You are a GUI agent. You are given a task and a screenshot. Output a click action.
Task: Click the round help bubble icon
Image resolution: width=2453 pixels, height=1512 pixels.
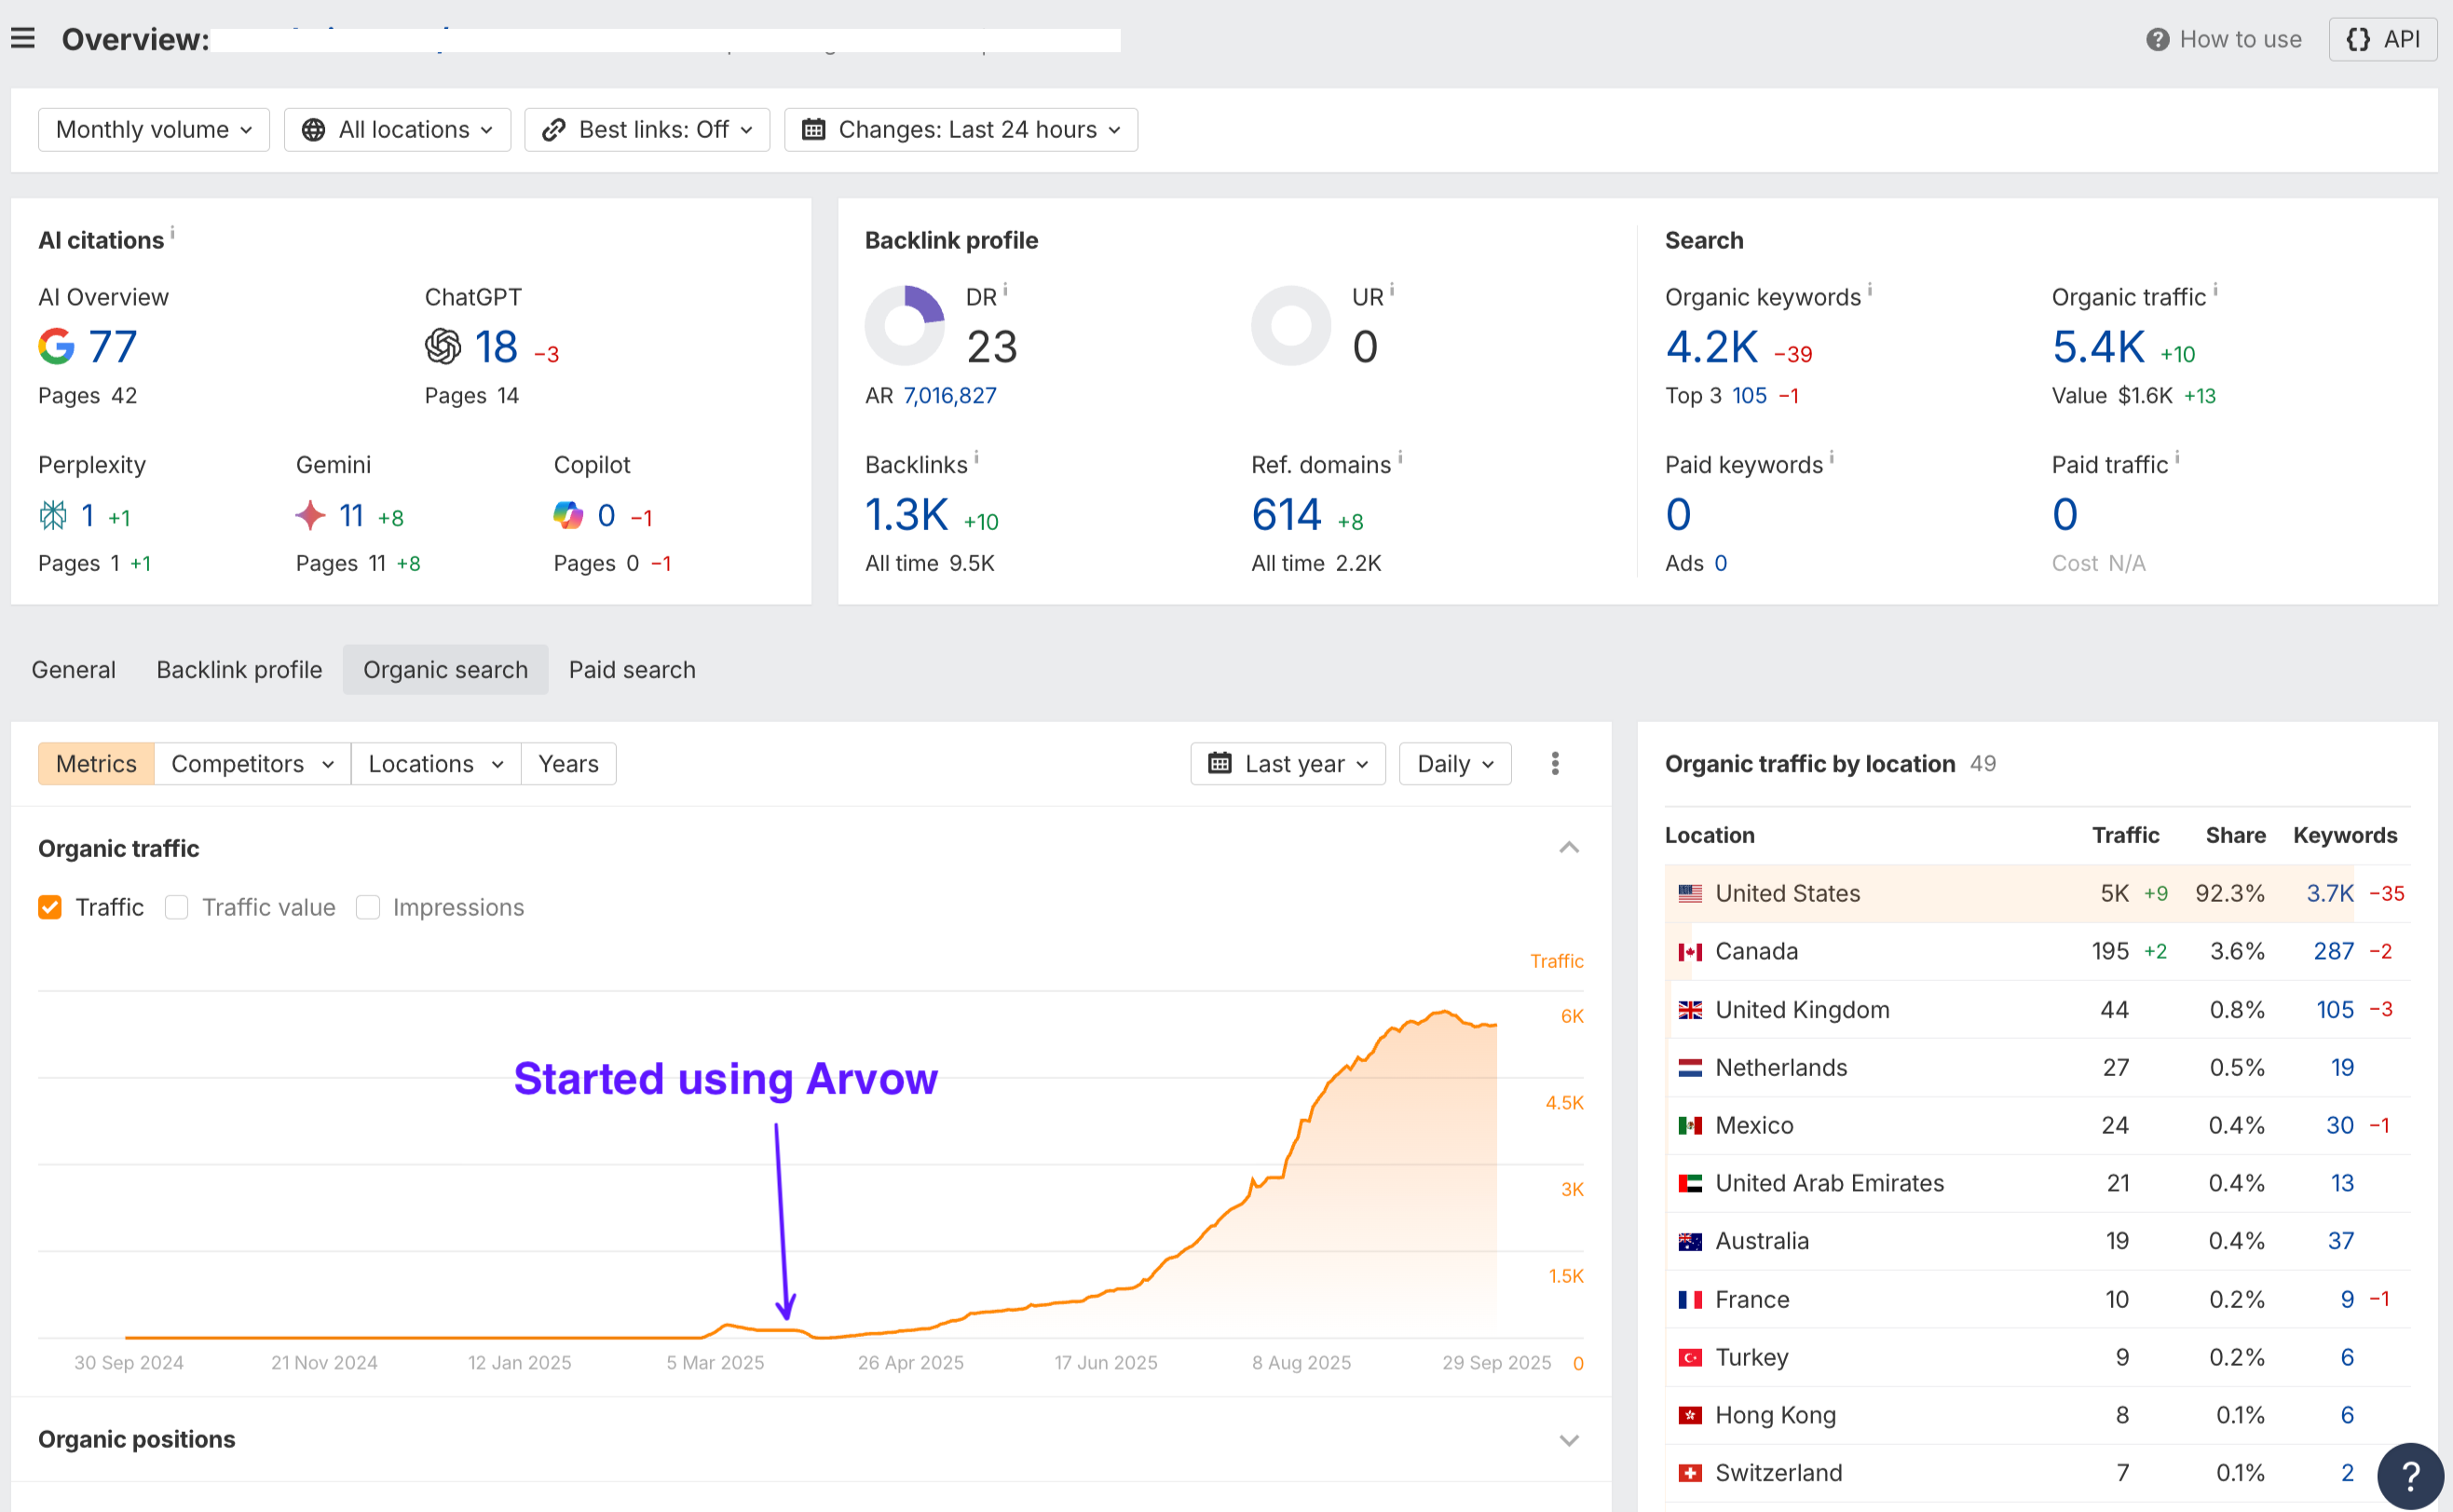2409,1475
